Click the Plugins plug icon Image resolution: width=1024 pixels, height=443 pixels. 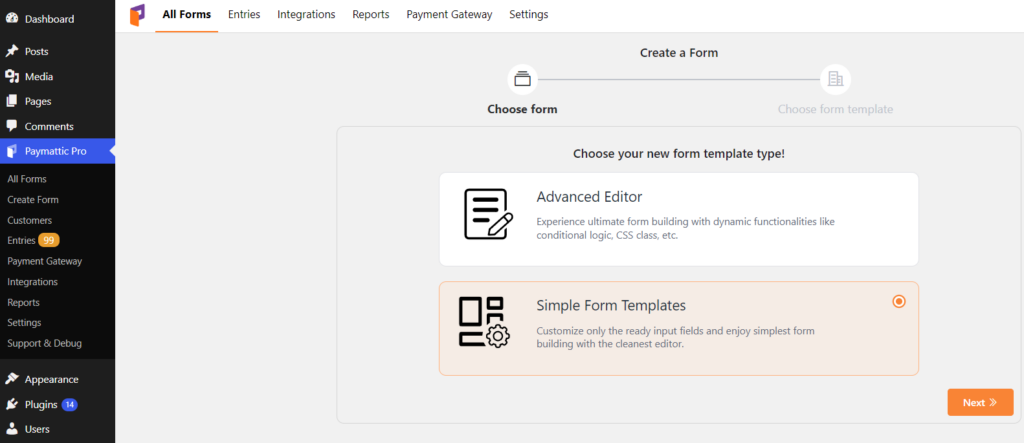point(12,404)
